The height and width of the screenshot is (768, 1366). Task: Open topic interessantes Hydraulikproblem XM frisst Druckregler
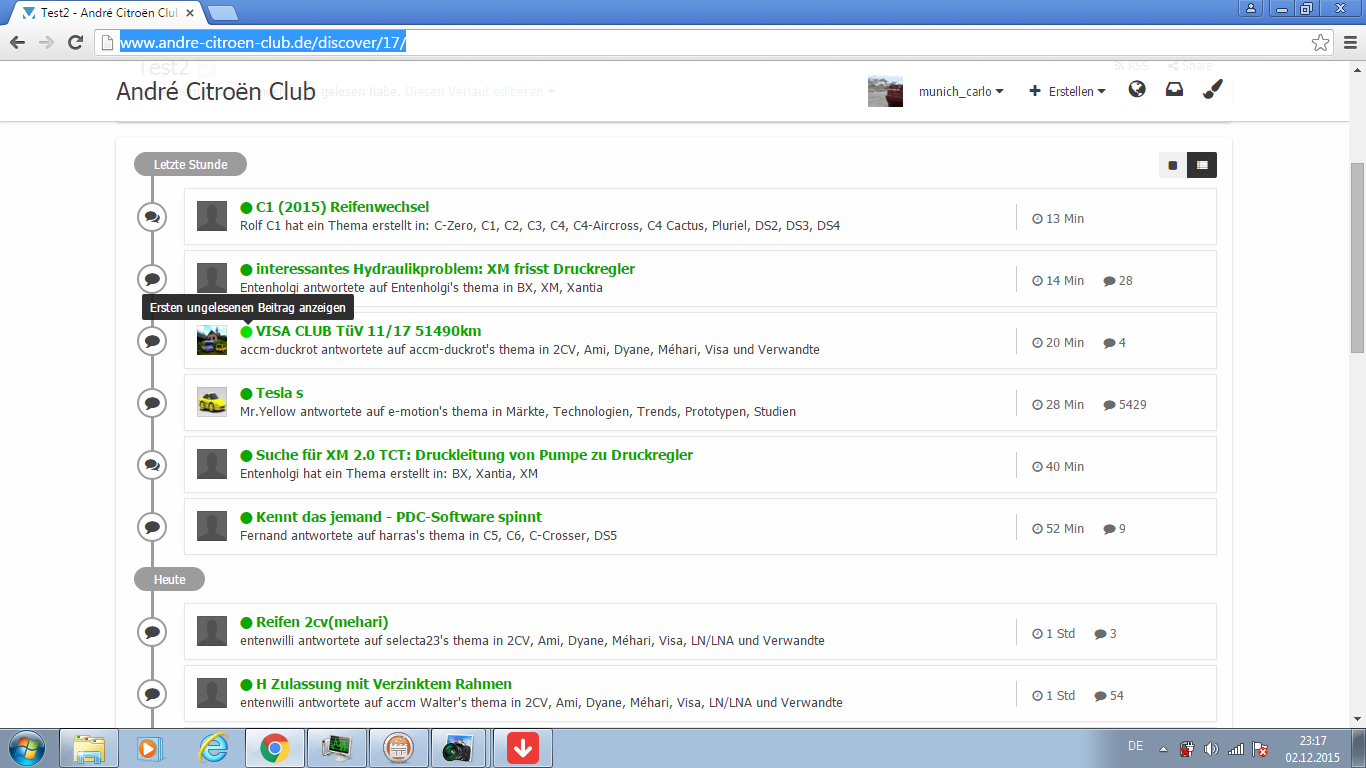(445, 269)
